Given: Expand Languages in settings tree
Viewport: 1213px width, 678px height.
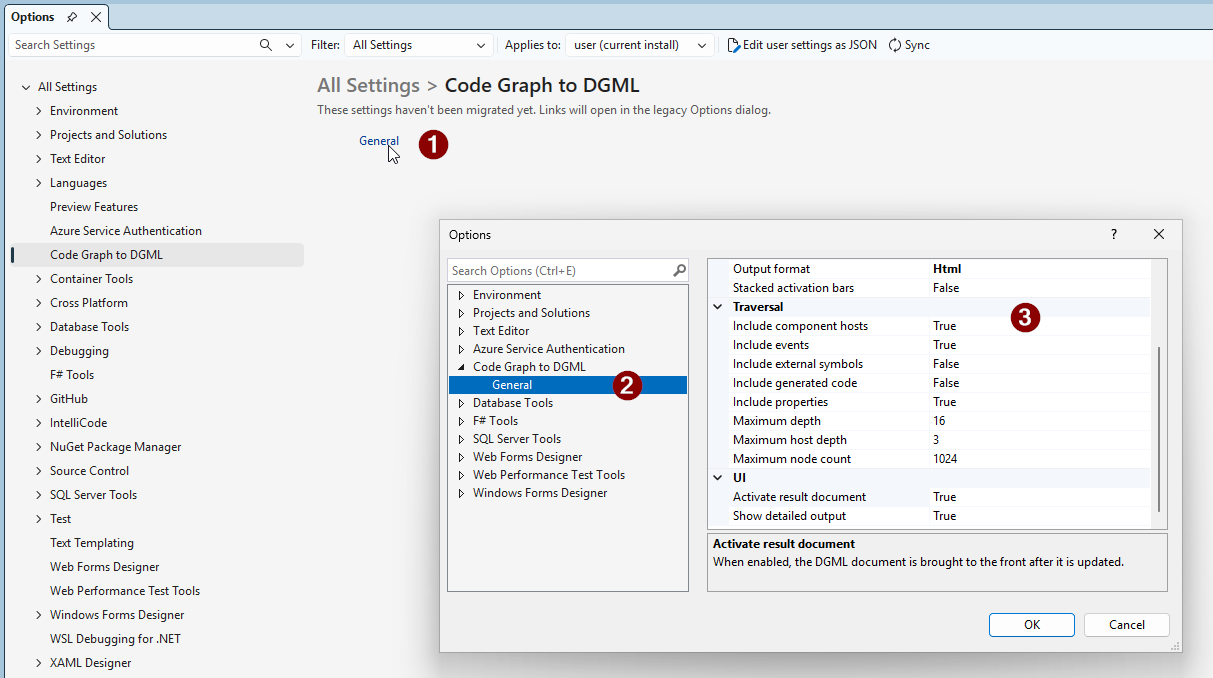Looking at the screenshot, I should [39, 183].
